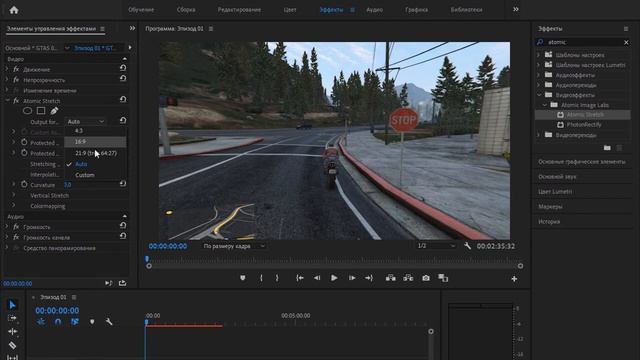This screenshot has height=360, width=640.
Task: Choose 4:3 in the output format list
Action: [x=95, y=131]
